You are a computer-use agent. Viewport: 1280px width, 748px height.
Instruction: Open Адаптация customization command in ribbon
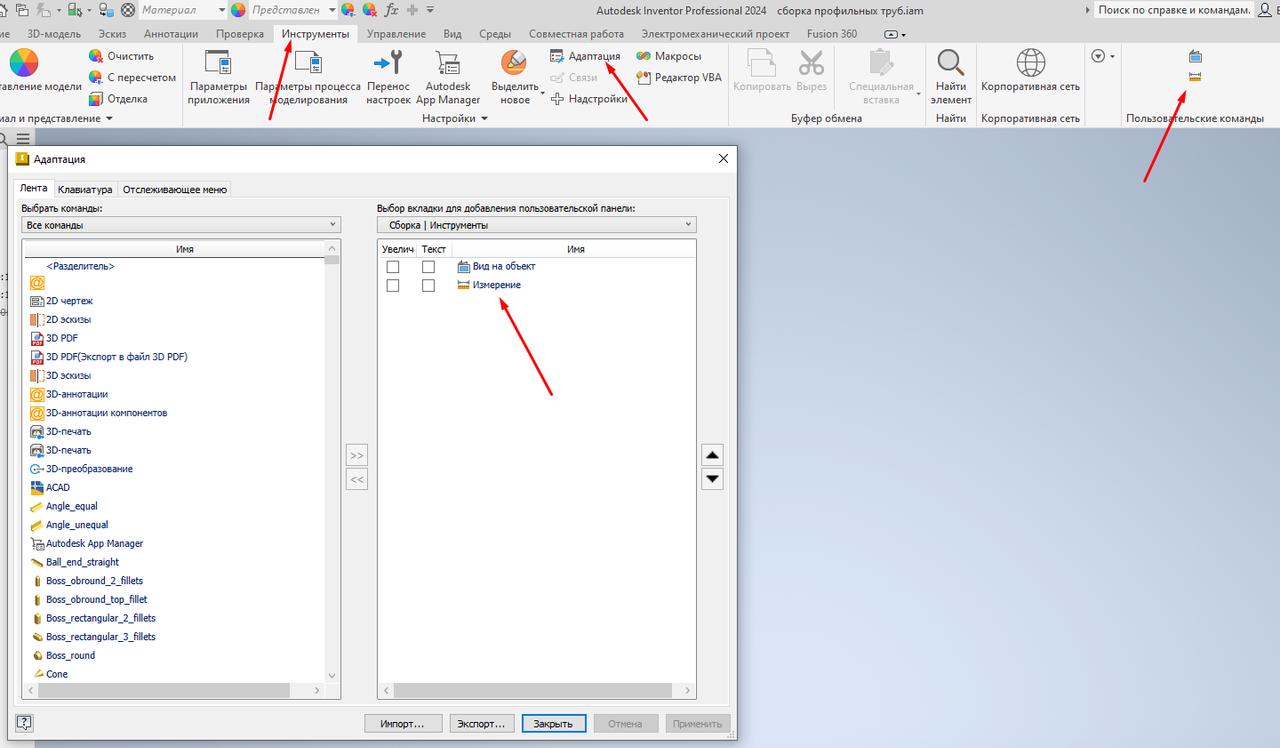[x=585, y=56]
